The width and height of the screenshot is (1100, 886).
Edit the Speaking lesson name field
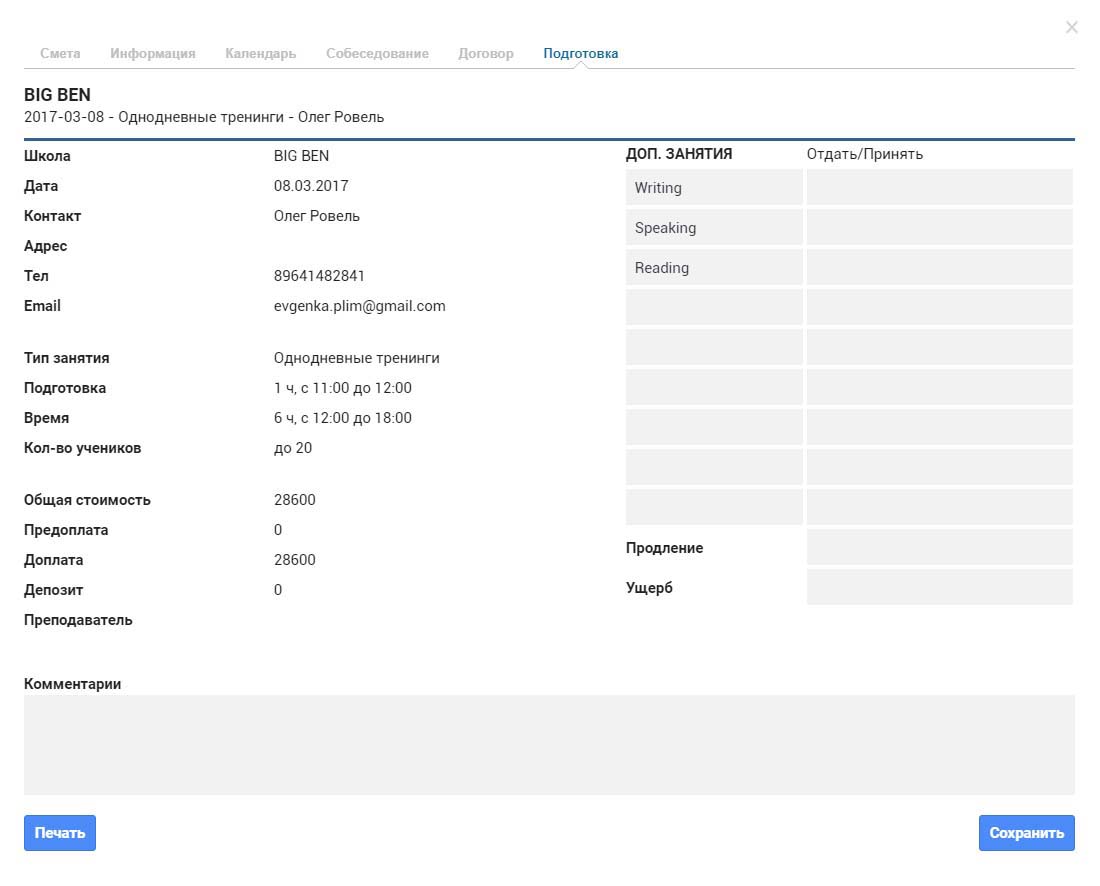pos(714,227)
